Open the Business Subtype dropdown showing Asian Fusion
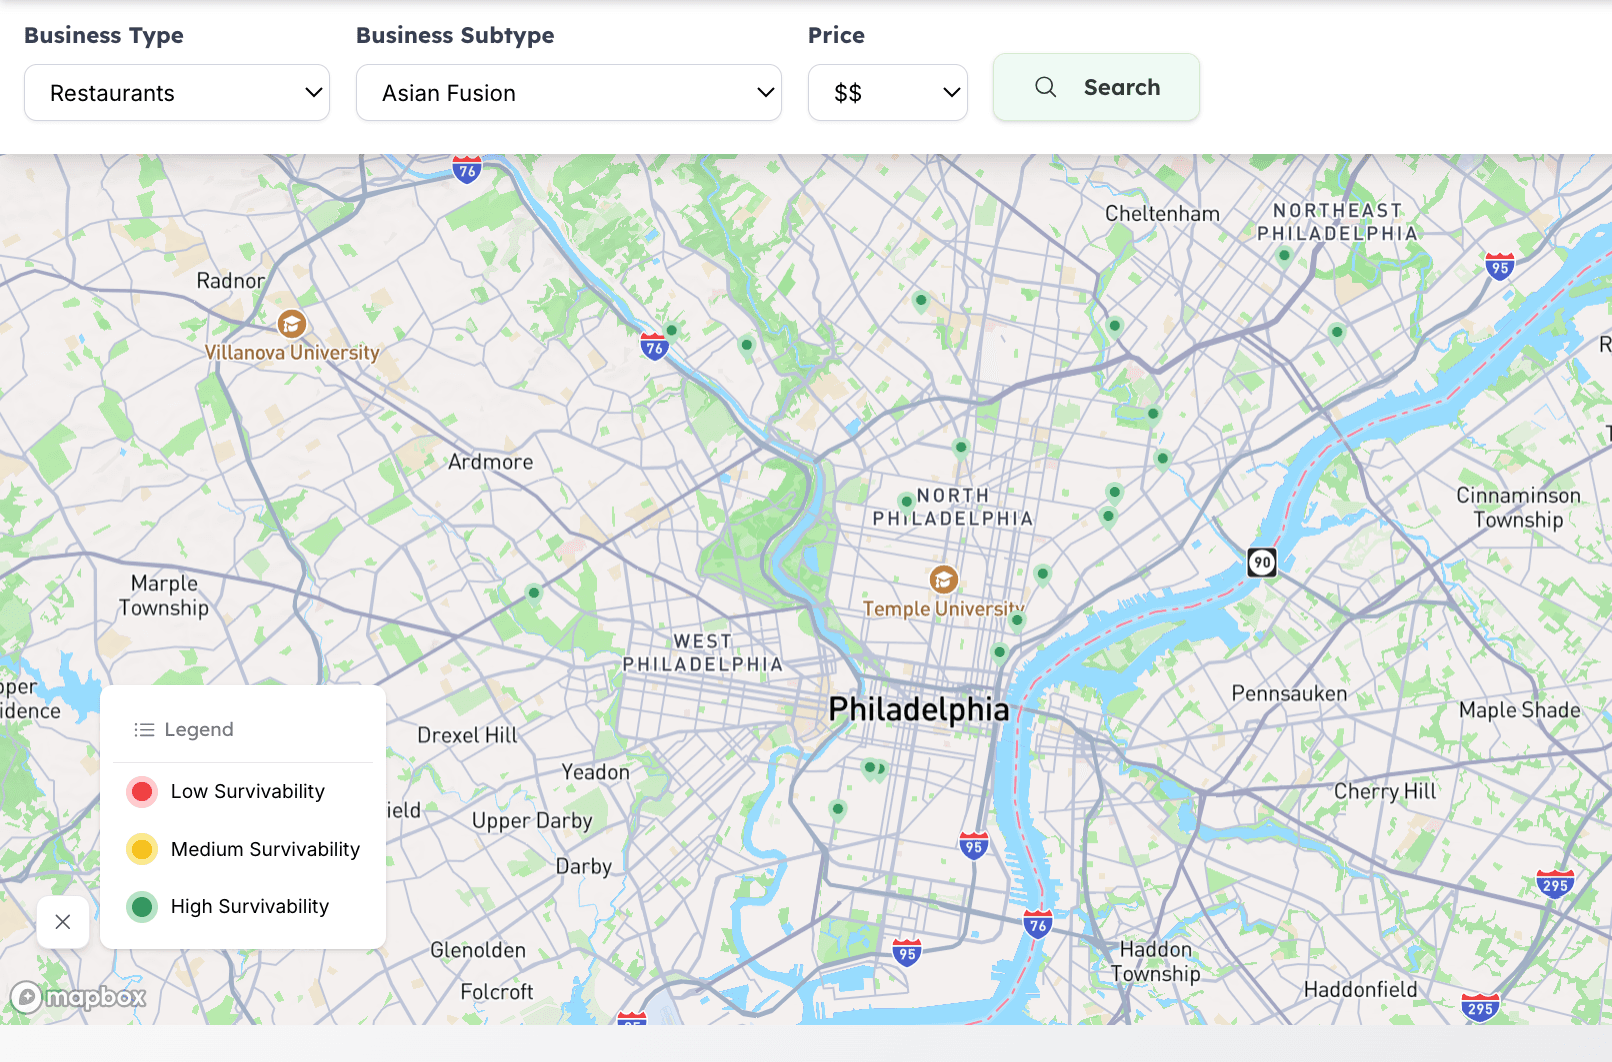 coord(568,92)
